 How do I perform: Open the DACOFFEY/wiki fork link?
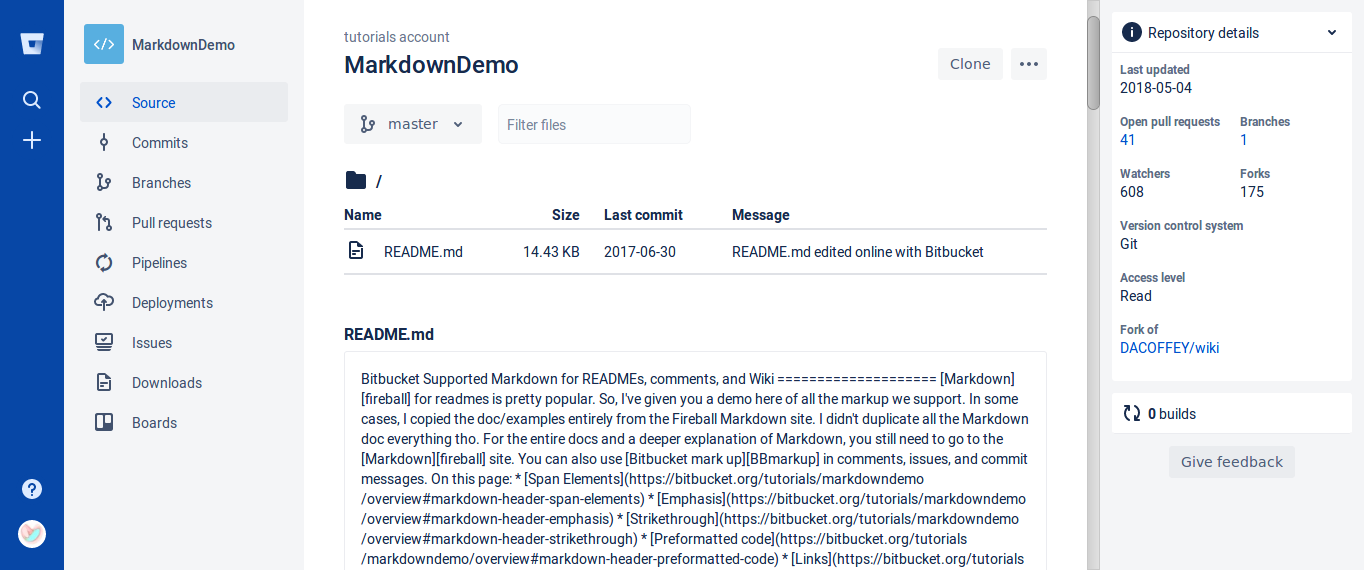point(1169,348)
